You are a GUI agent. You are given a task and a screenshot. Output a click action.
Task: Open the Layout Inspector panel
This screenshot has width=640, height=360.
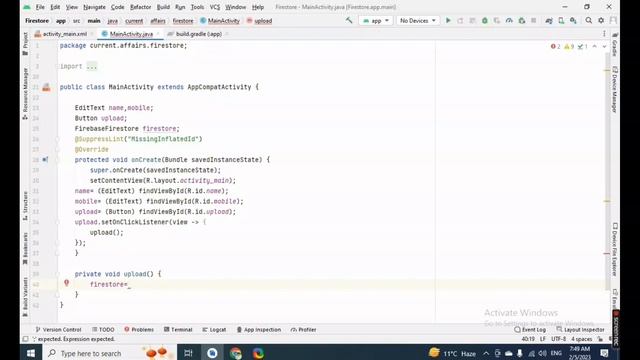pos(580,329)
